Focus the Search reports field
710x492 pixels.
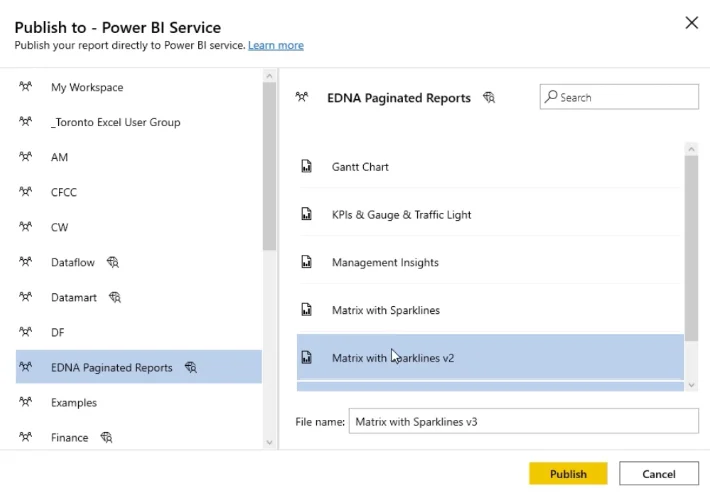[619, 96]
